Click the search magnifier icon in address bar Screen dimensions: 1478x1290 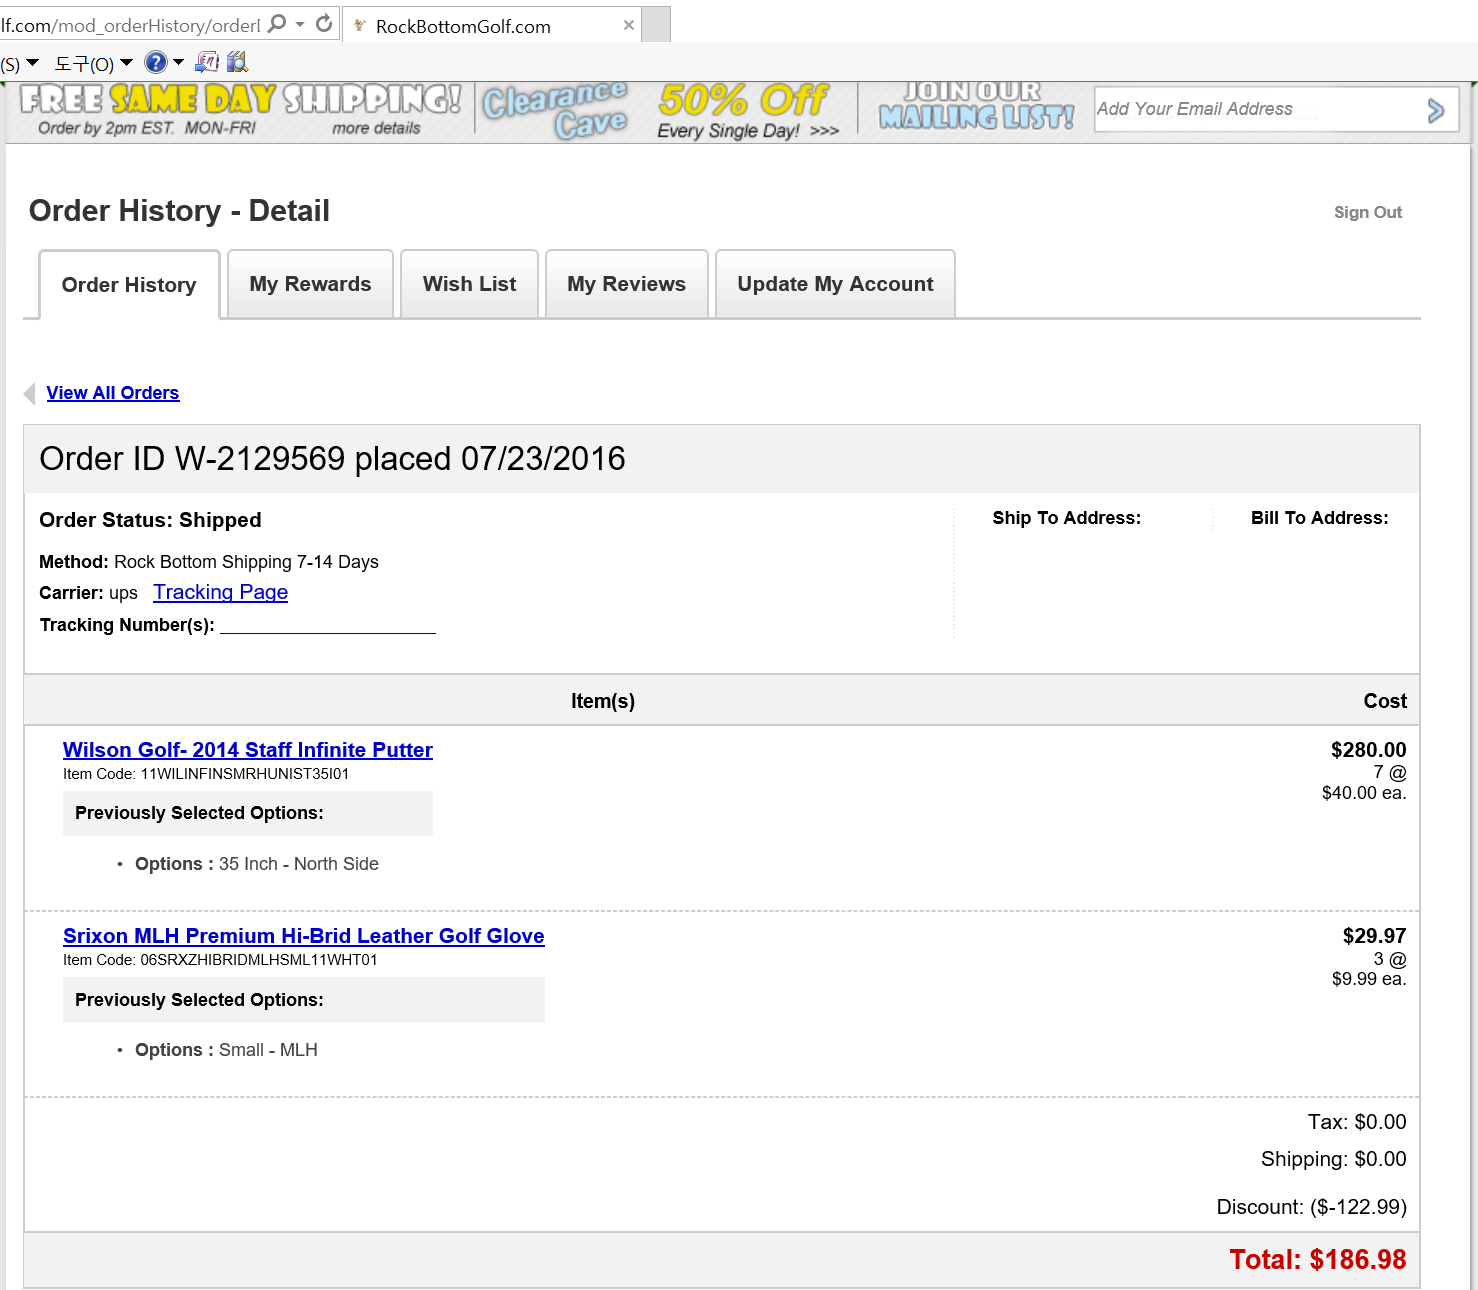tap(277, 24)
